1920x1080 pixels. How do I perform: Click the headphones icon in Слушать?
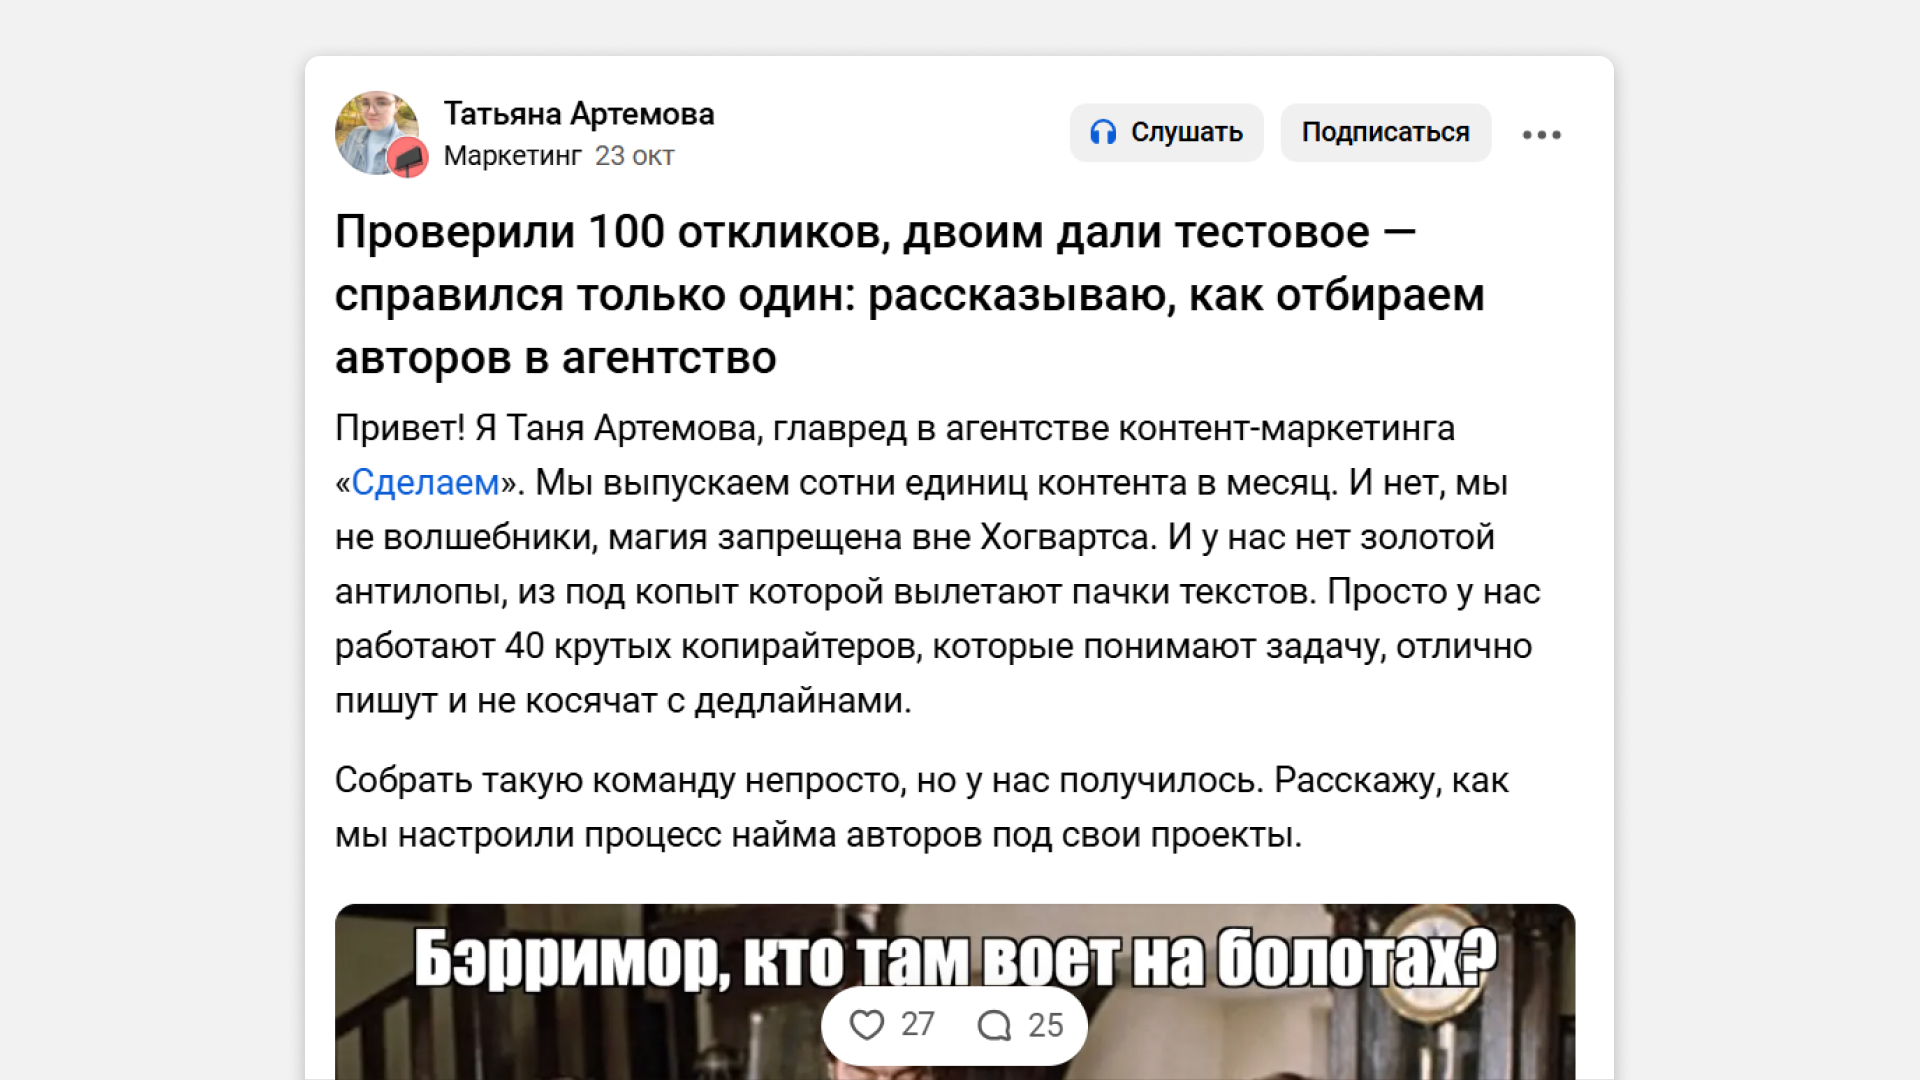coord(1103,132)
